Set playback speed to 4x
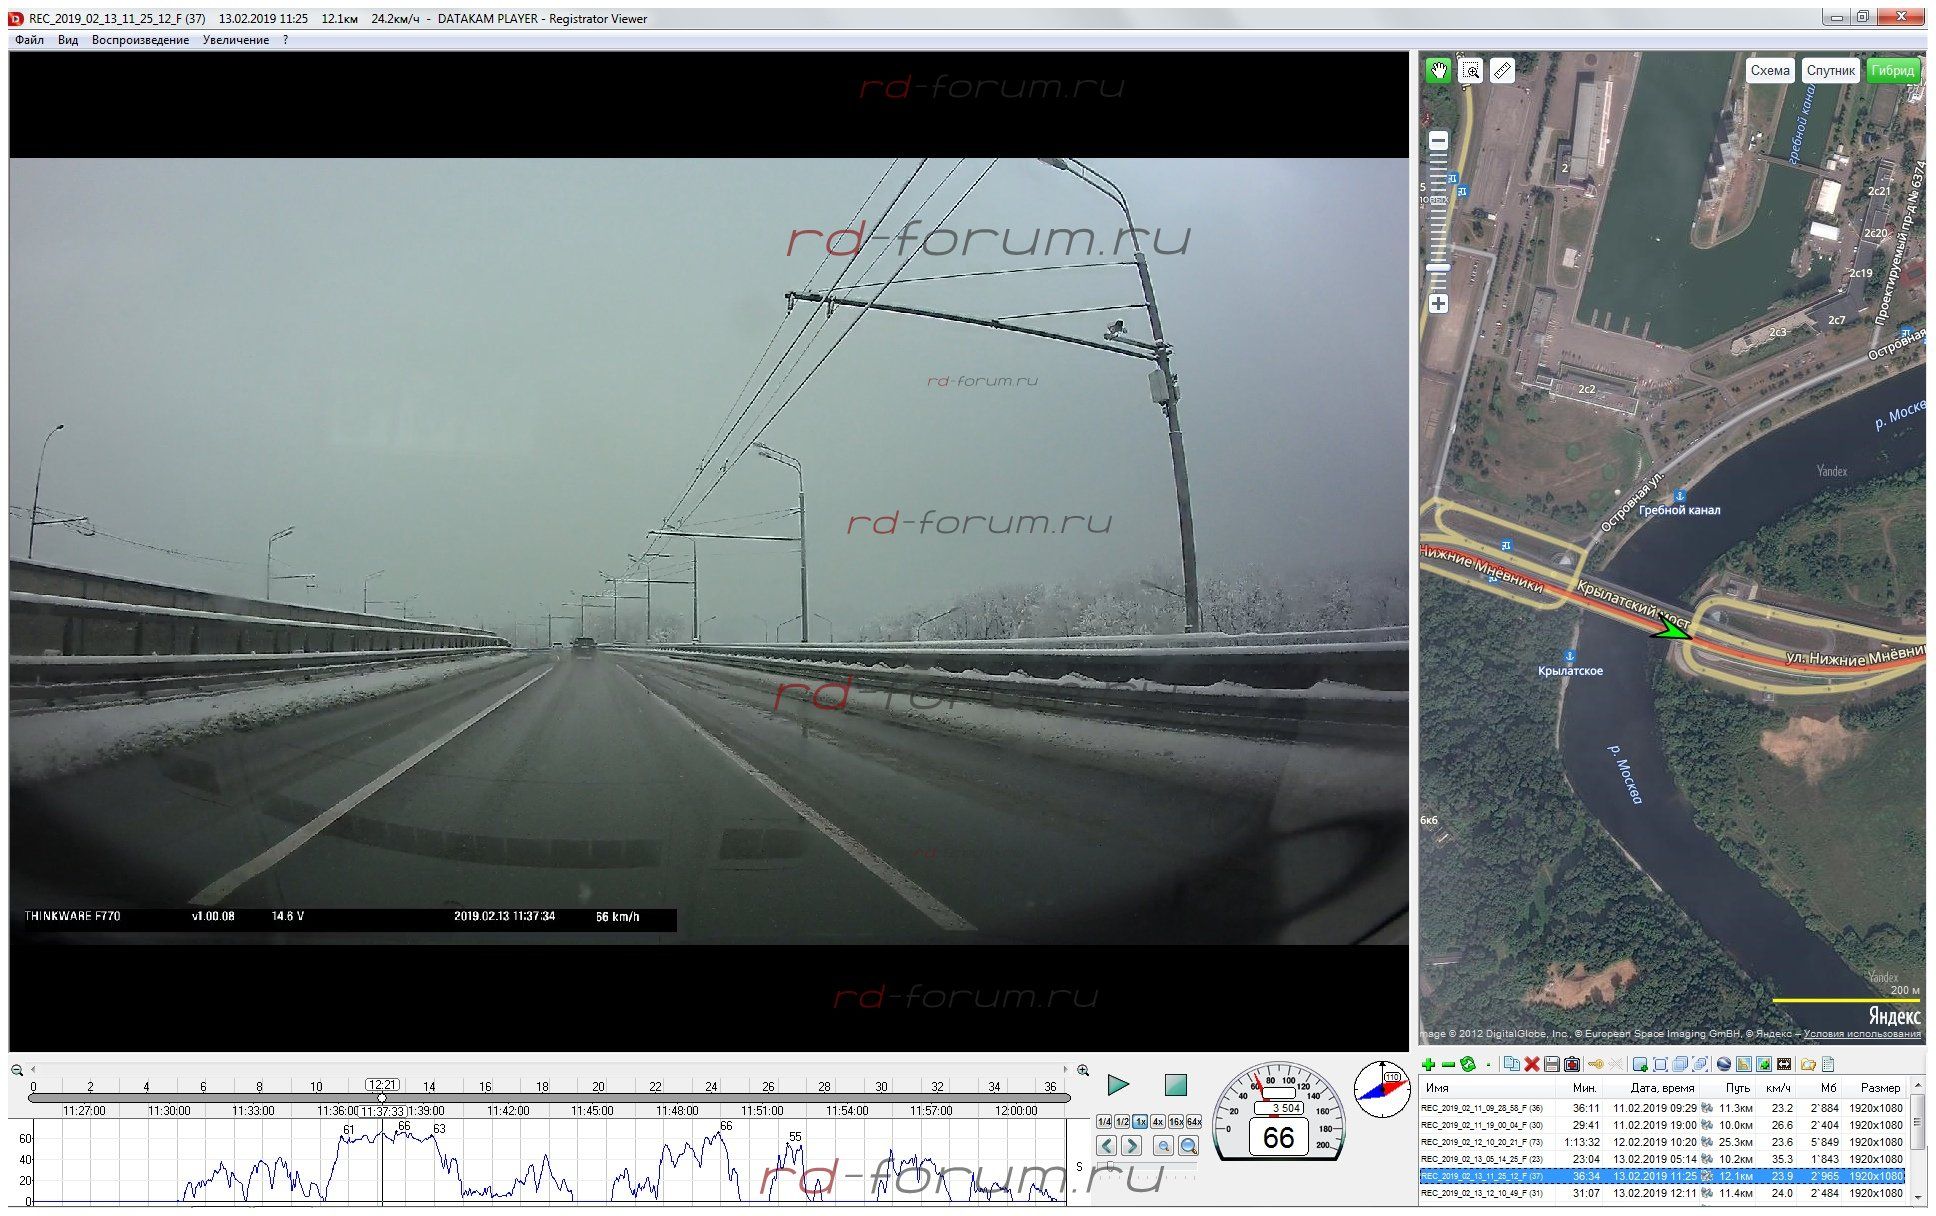The image size is (1936, 1216). click(1157, 1122)
